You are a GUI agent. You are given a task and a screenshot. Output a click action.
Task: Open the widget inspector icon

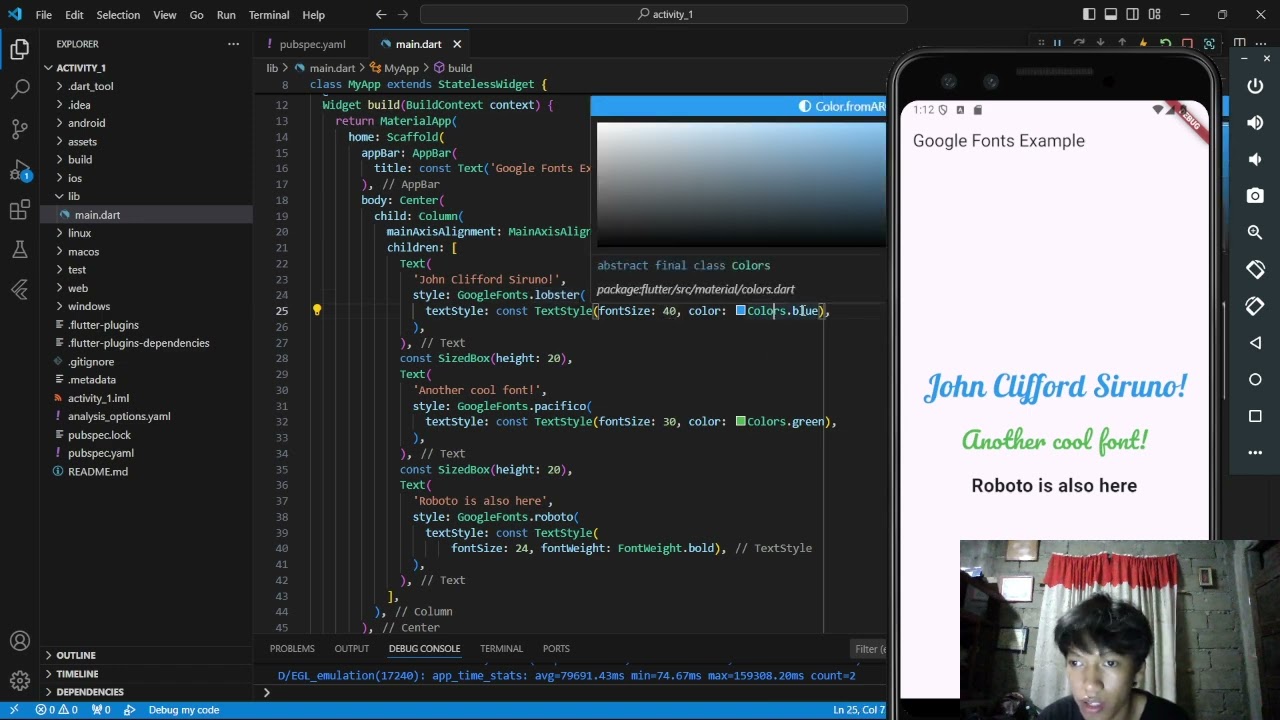pyautogui.click(x=1209, y=44)
